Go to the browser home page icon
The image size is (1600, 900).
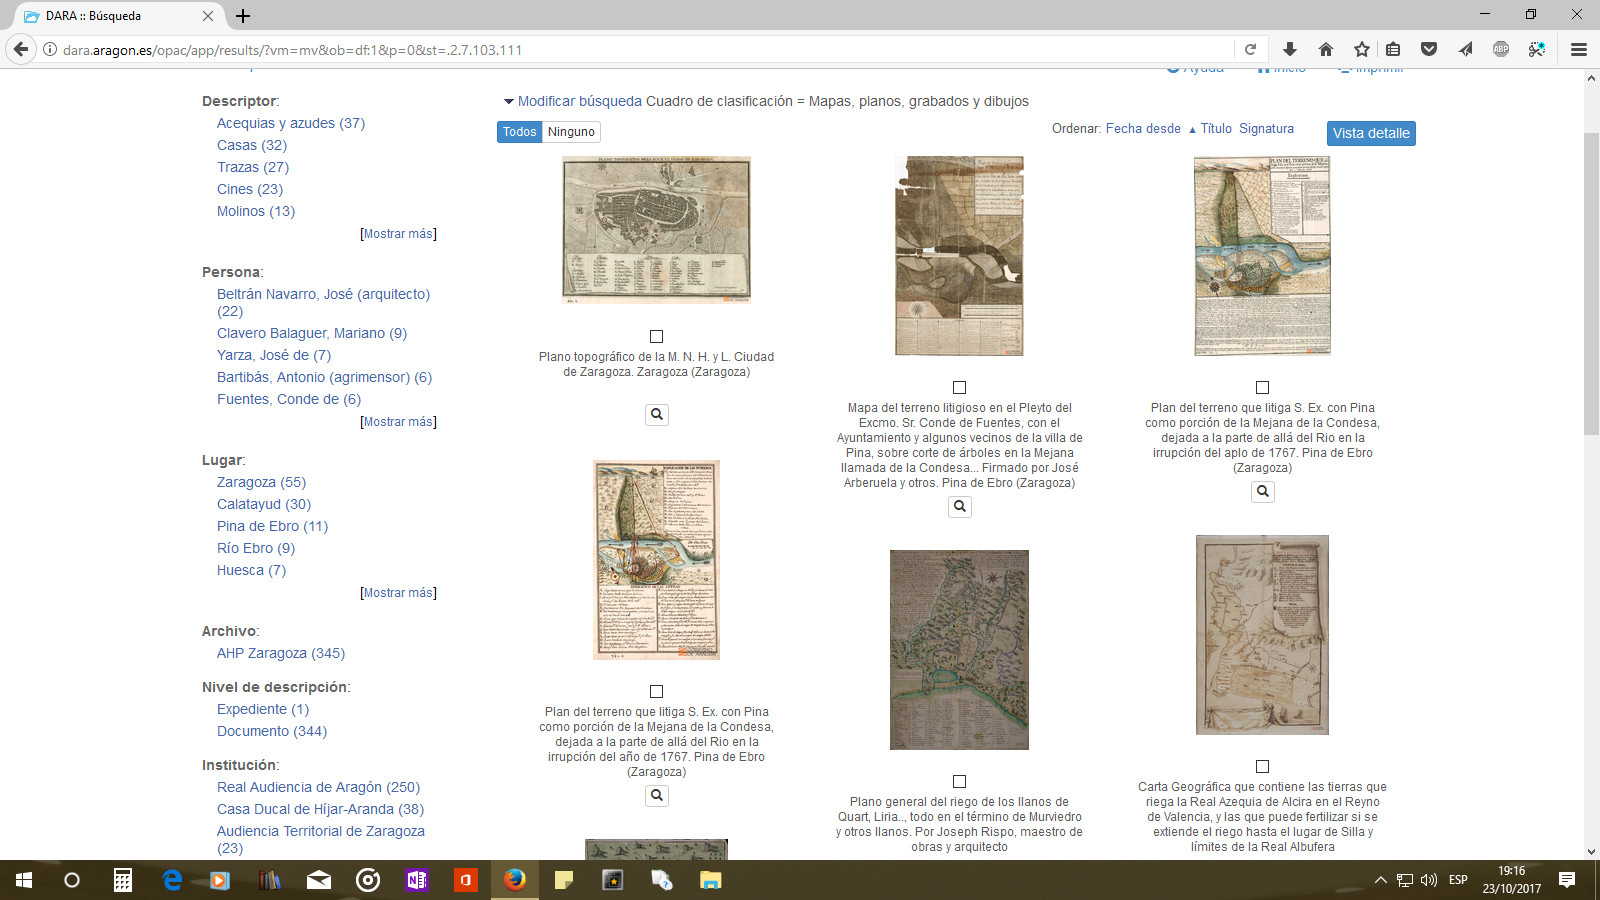(x=1326, y=49)
